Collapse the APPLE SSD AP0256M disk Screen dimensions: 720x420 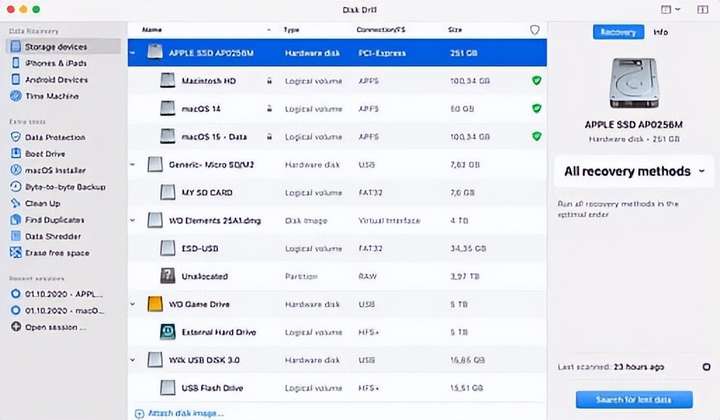click(x=133, y=53)
